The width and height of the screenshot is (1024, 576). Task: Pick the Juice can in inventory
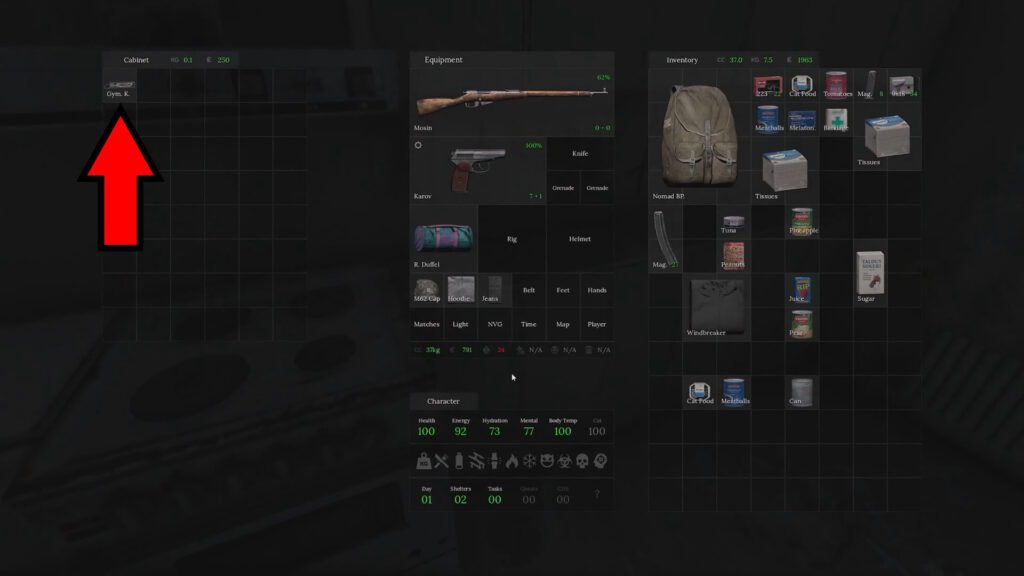[x=801, y=290]
